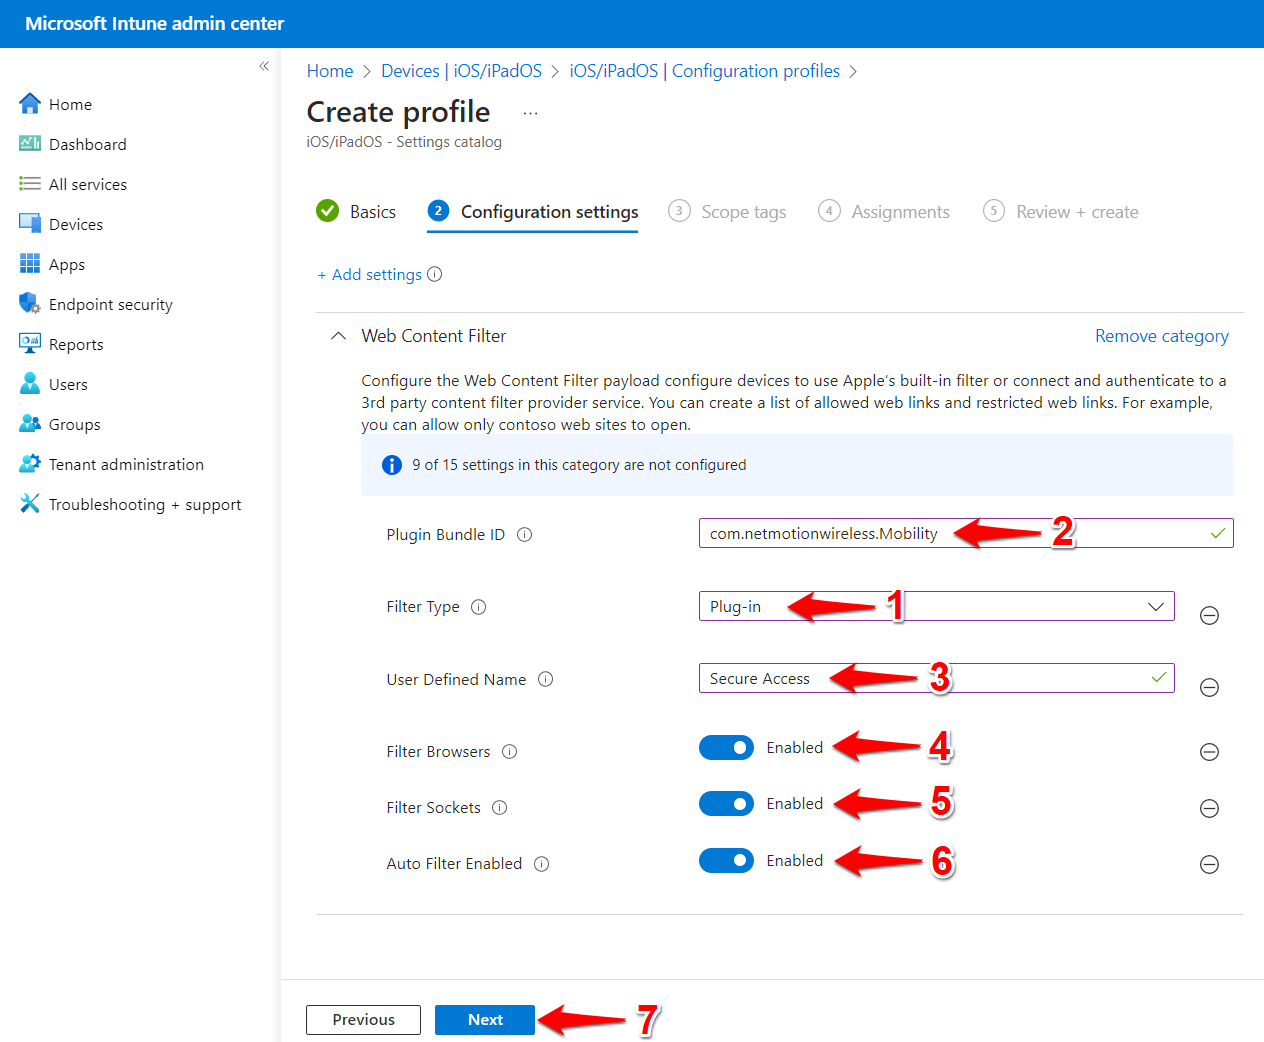Collapse the Web Content Filter category

pyautogui.click(x=339, y=336)
